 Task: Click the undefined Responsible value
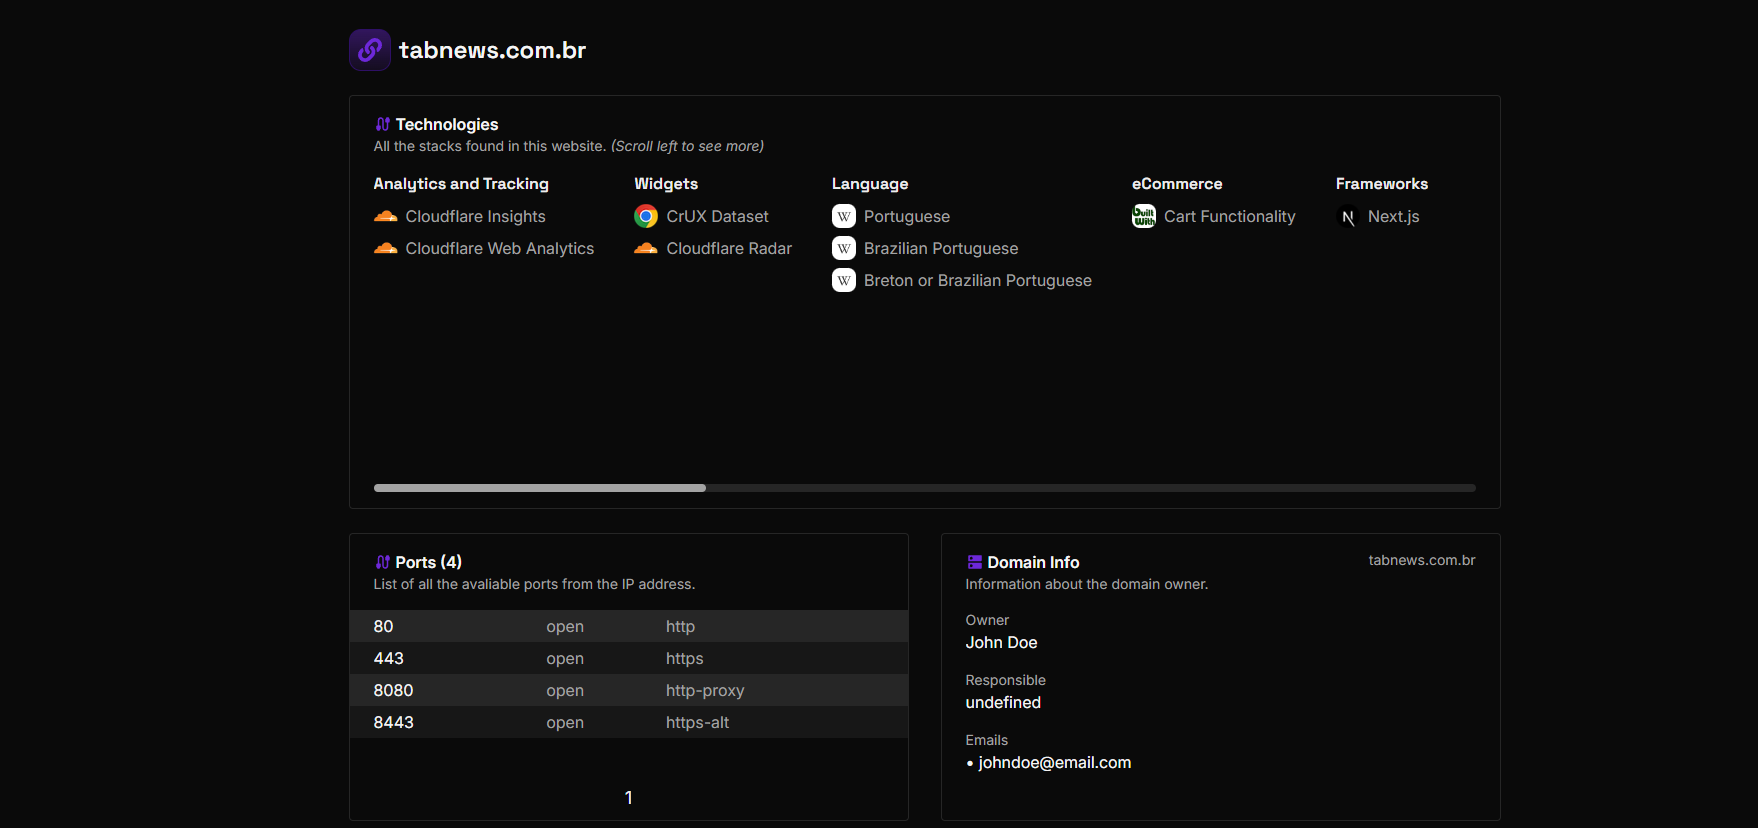pyautogui.click(x=1003, y=702)
